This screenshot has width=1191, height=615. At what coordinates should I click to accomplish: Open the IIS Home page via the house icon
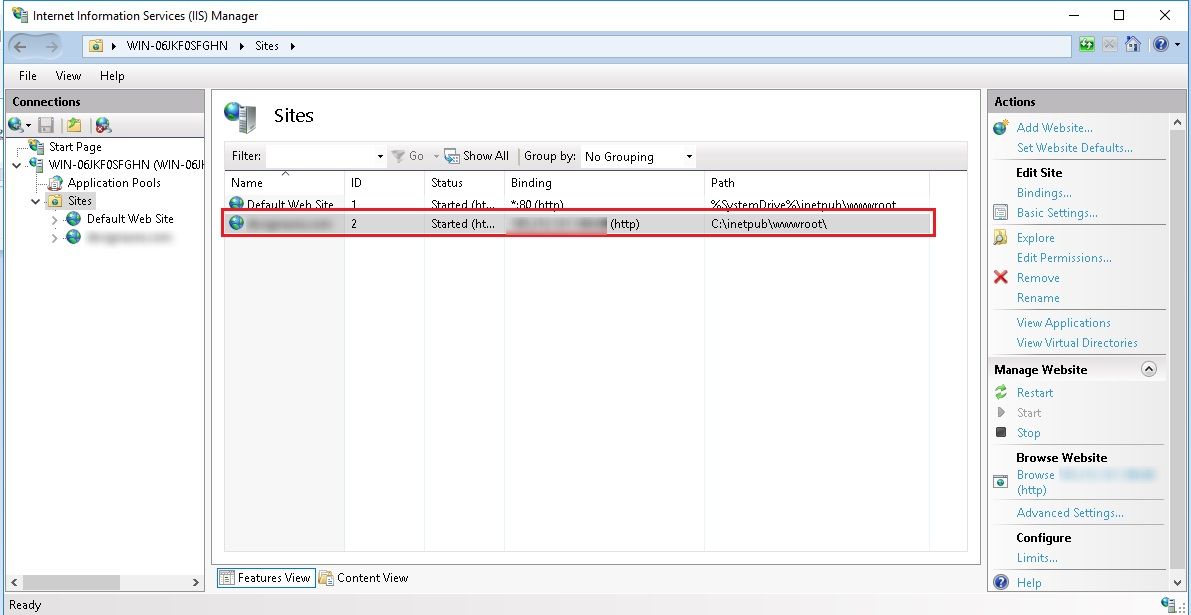[1133, 44]
